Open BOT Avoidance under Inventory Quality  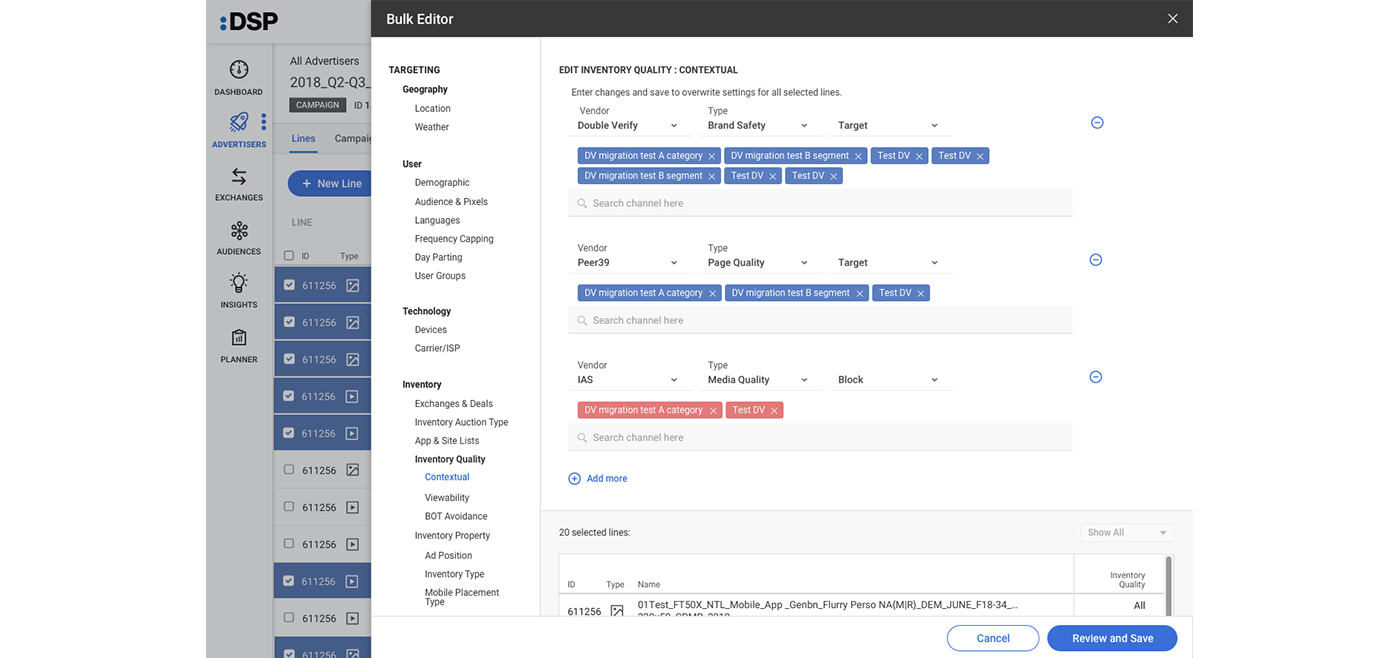pos(456,517)
